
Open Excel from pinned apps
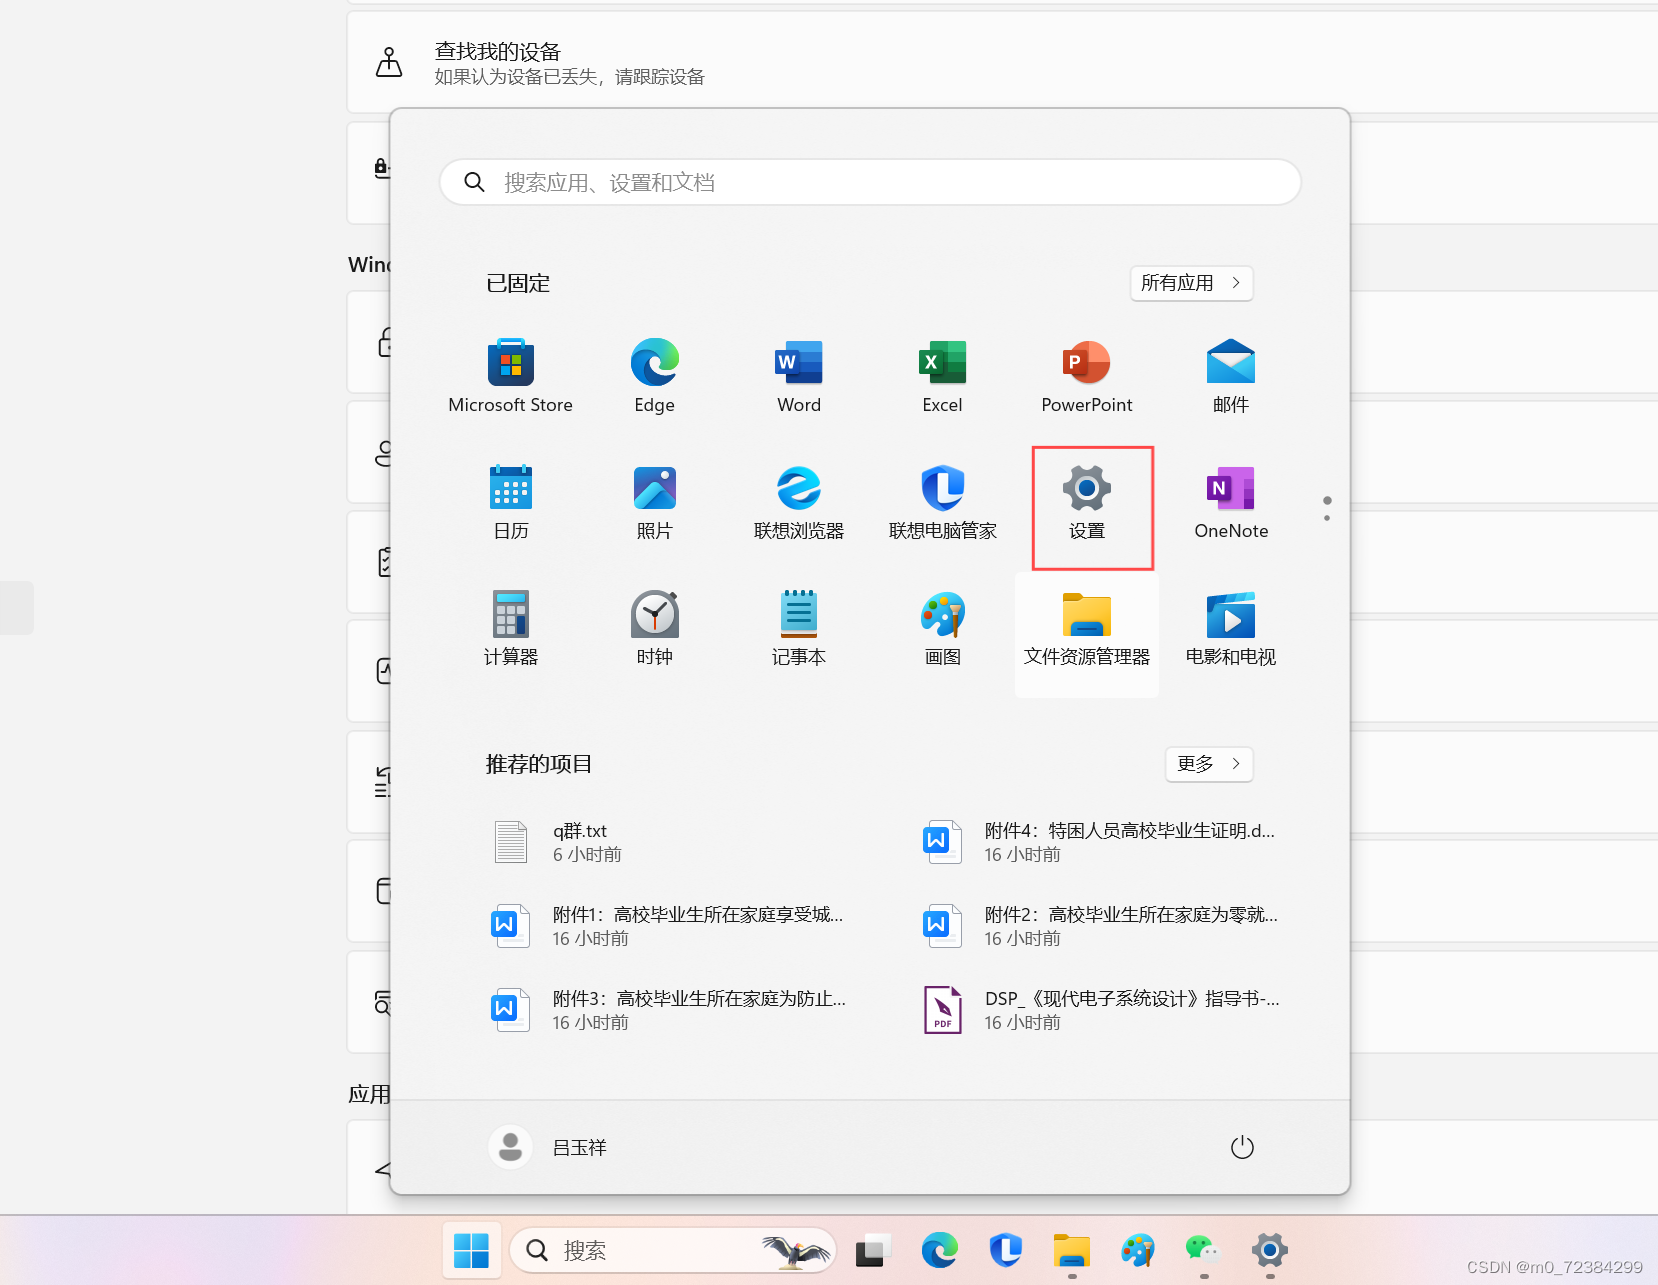click(x=942, y=377)
